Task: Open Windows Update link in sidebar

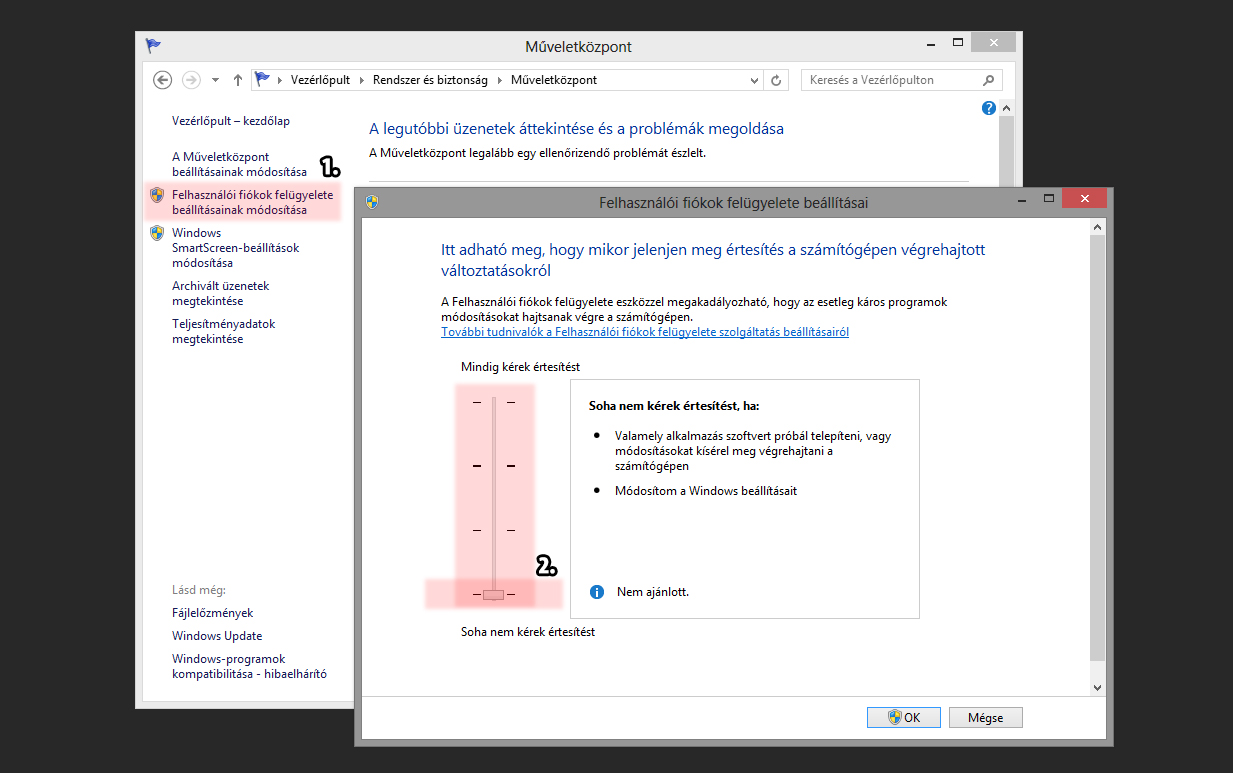Action: pos(217,636)
